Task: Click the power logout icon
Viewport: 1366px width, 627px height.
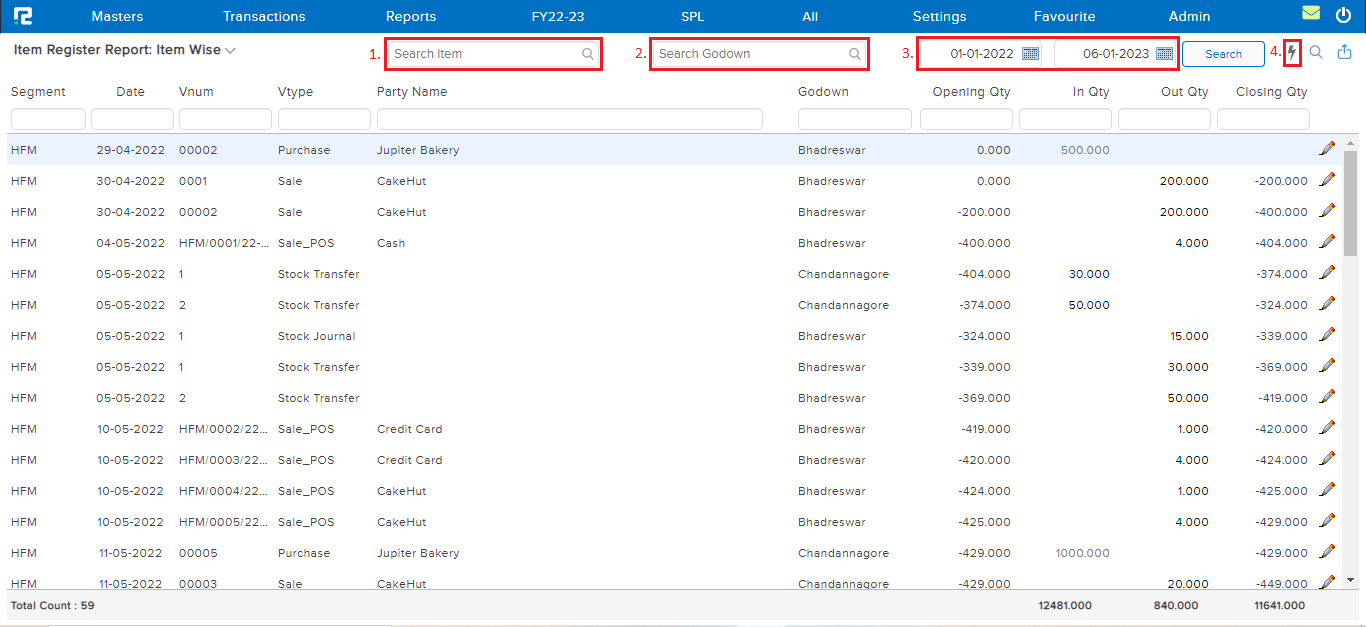Action: (1343, 15)
